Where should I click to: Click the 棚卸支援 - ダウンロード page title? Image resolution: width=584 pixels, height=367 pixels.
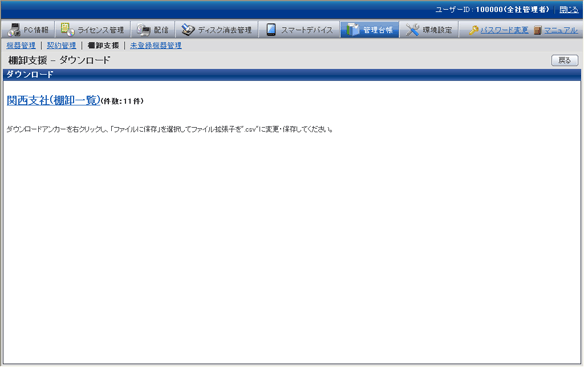[x=59, y=60]
